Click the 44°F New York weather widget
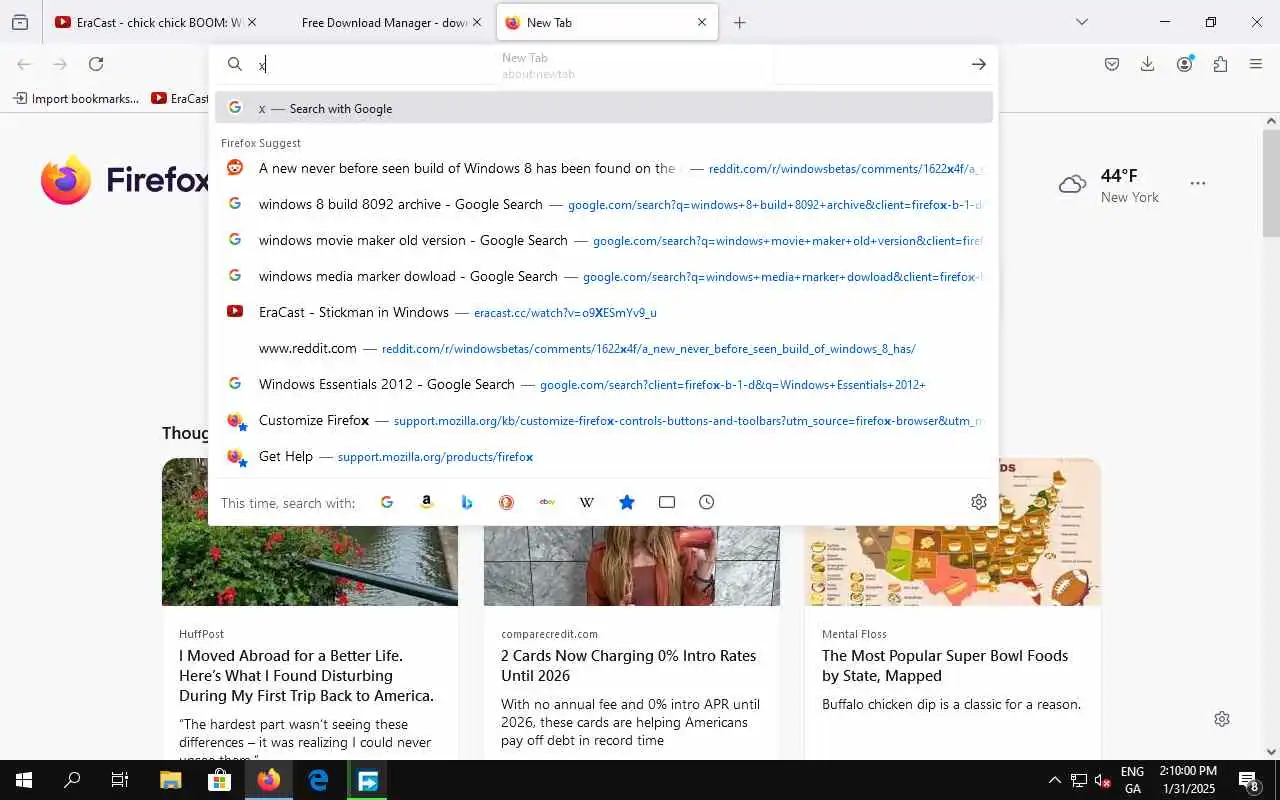This screenshot has height=800, width=1280. (1109, 185)
